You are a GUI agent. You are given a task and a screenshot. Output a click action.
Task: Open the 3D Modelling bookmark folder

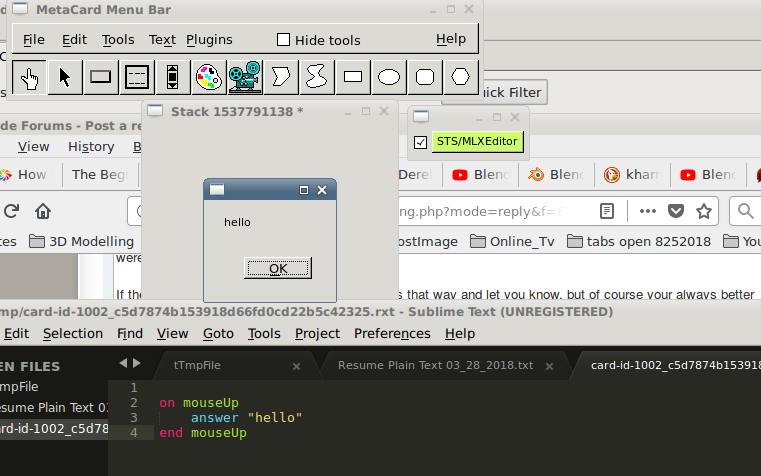click(x=82, y=241)
